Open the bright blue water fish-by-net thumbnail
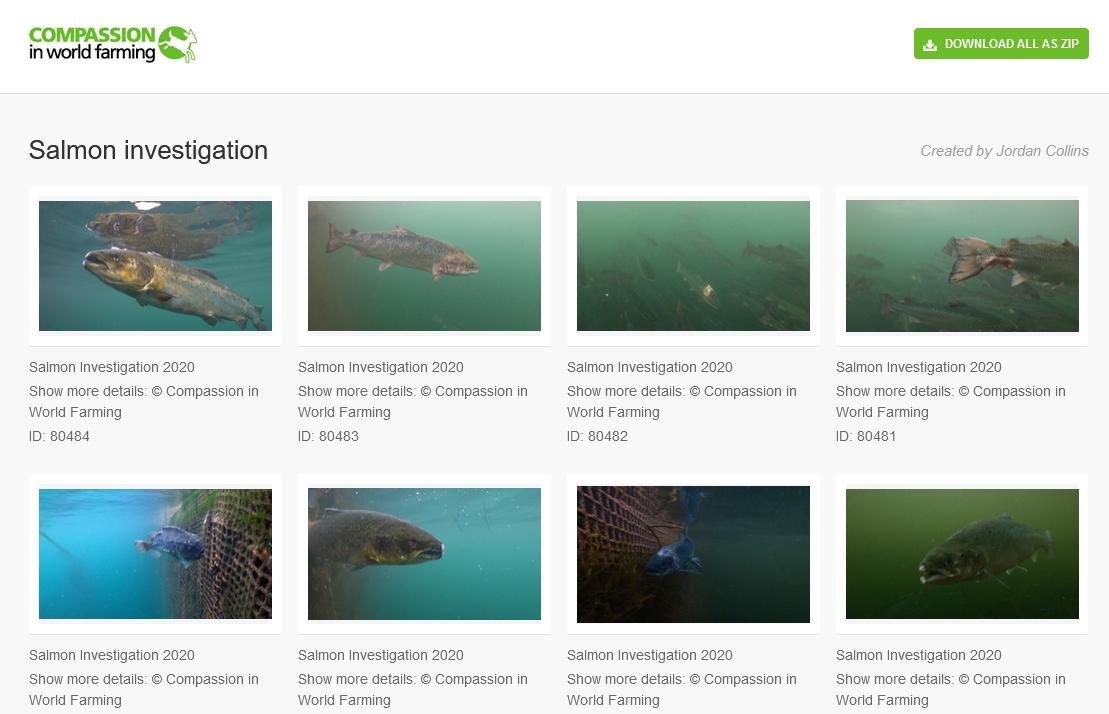 tap(155, 554)
